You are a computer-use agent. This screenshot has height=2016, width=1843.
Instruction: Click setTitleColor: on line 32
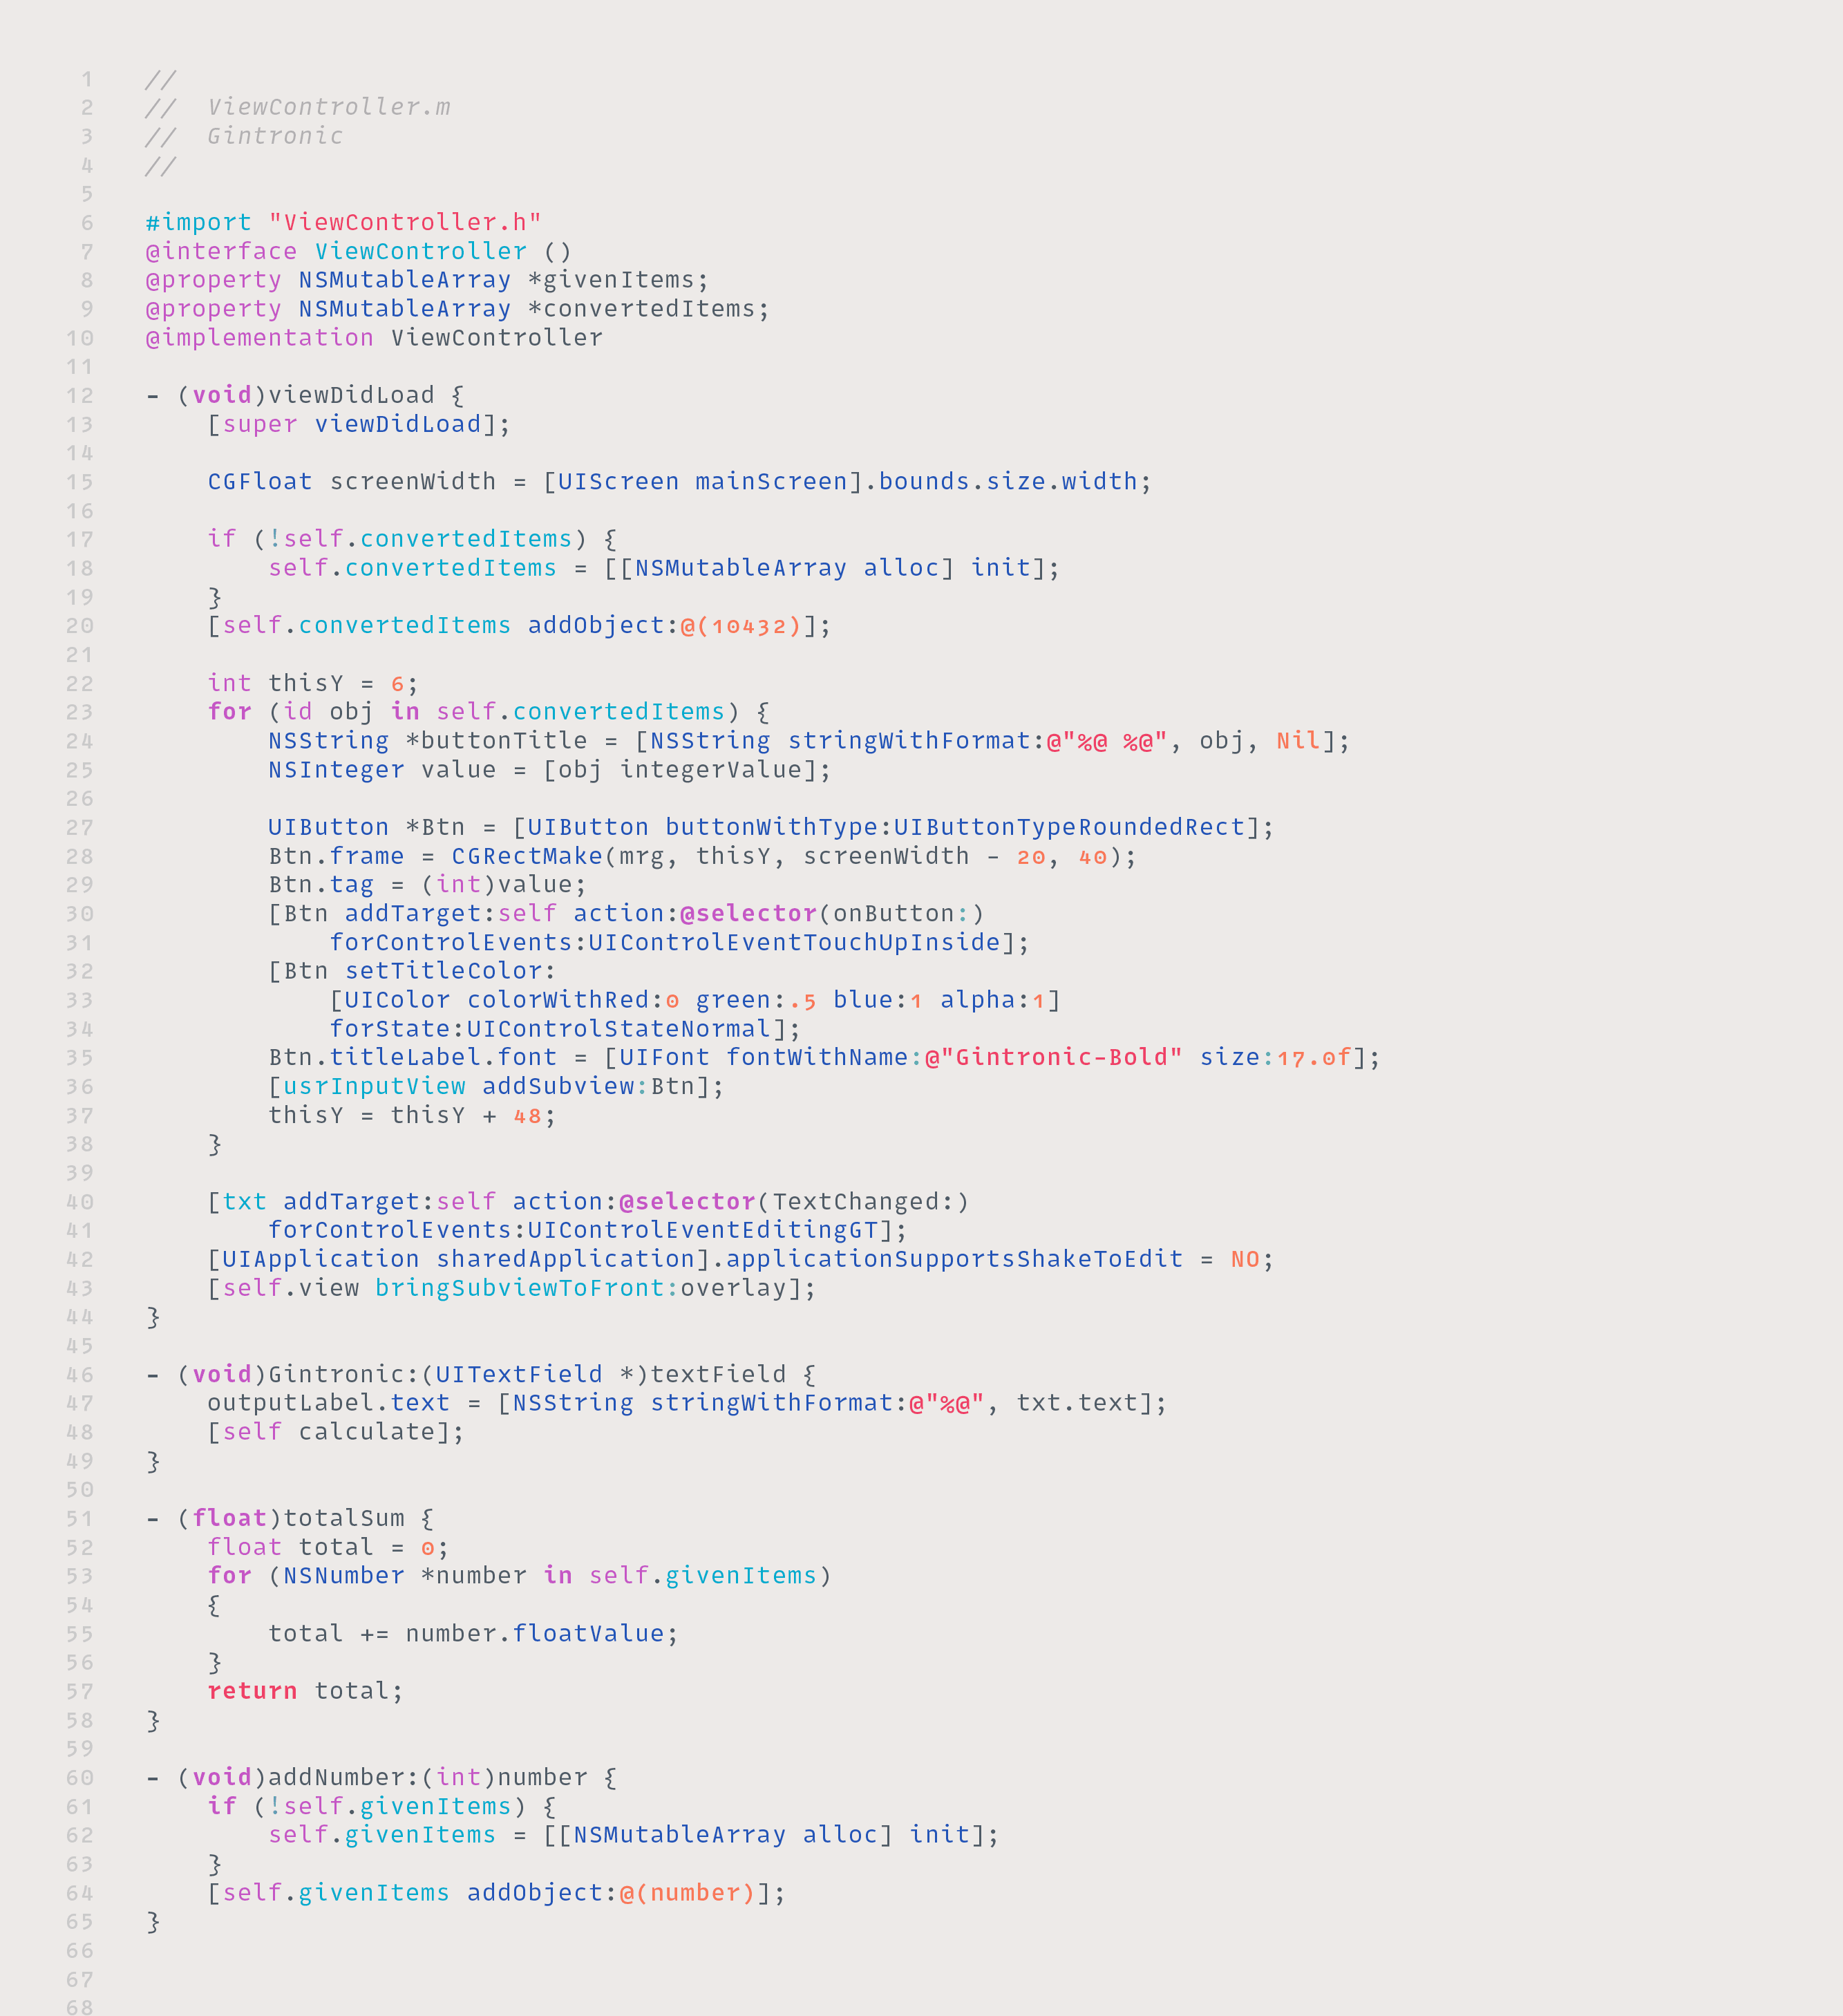tap(450, 971)
